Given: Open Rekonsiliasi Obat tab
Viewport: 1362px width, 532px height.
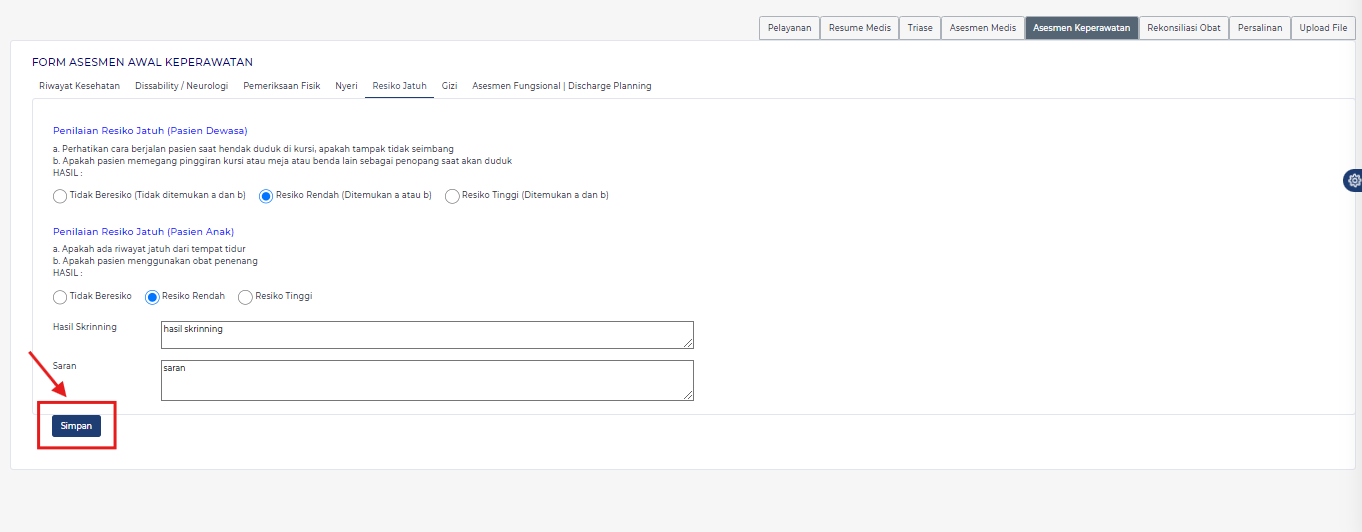Looking at the screenshot, I should (x=1184, y=28).
